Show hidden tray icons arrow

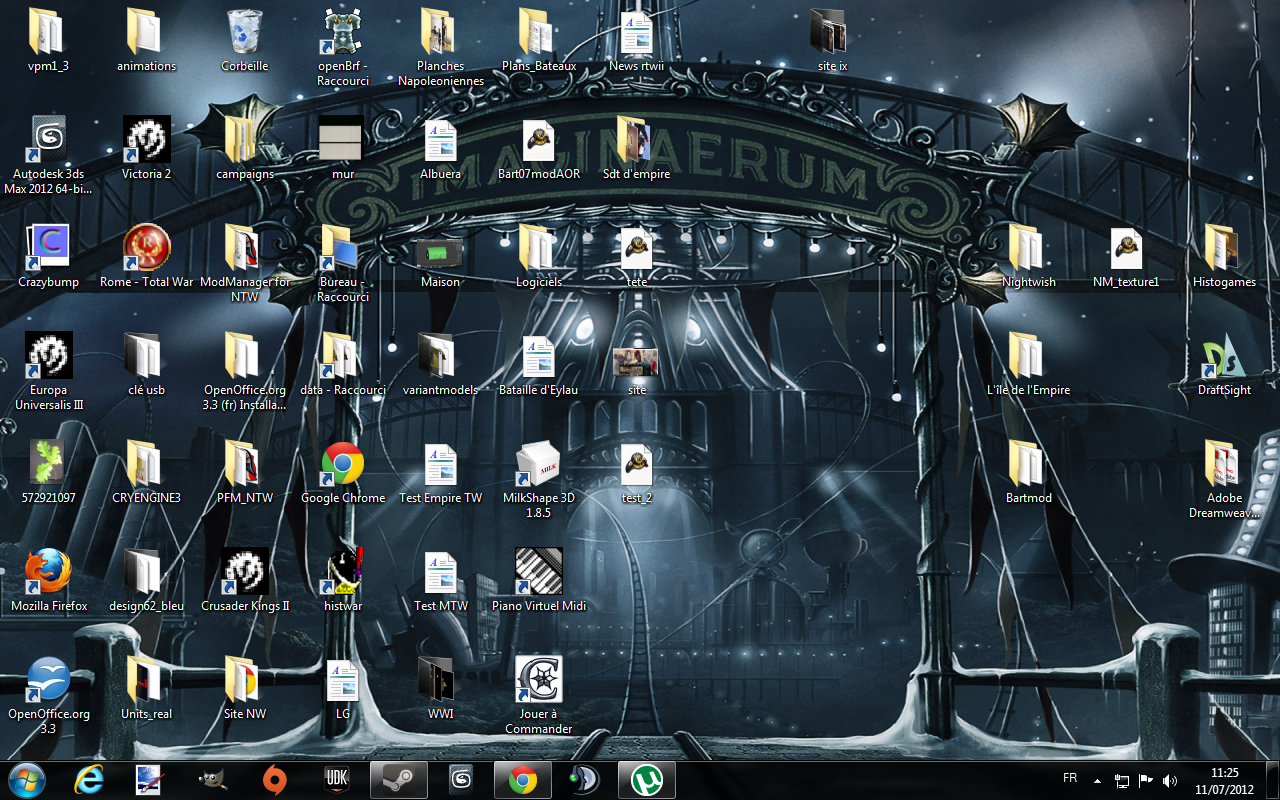coord(1098,779)
